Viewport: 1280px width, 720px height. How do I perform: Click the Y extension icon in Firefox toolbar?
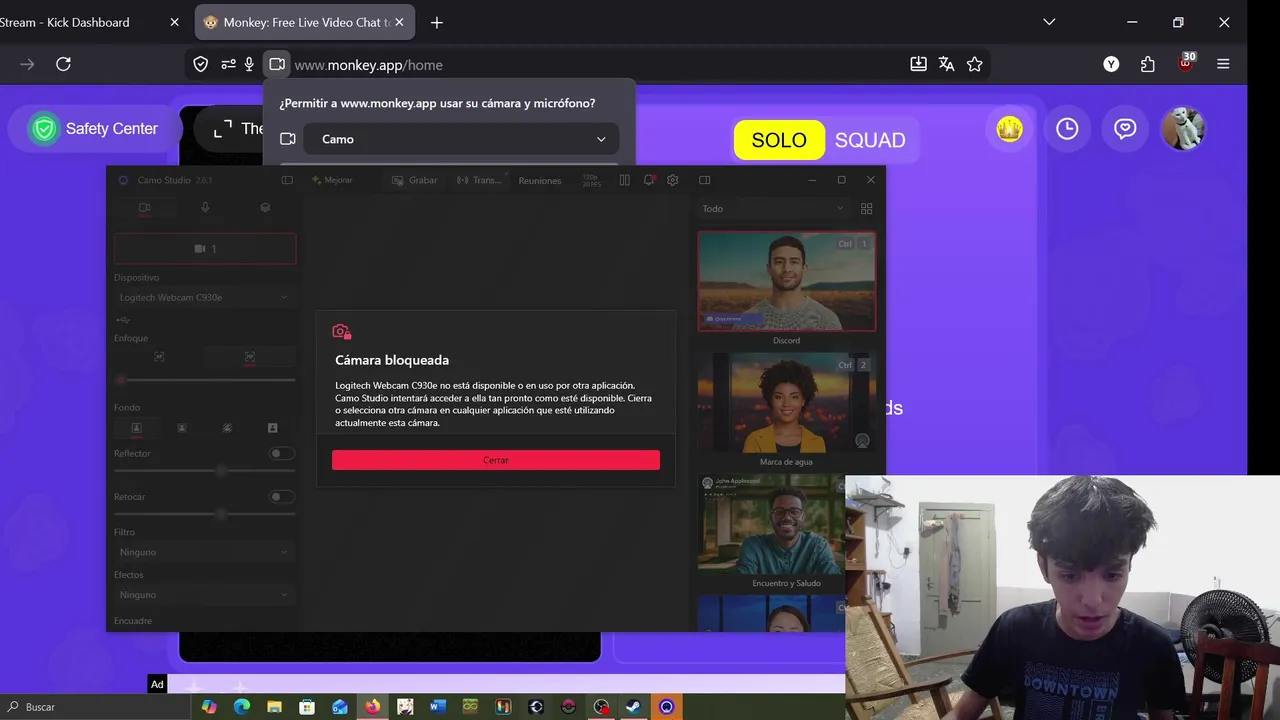click(x=1111, y=64)
